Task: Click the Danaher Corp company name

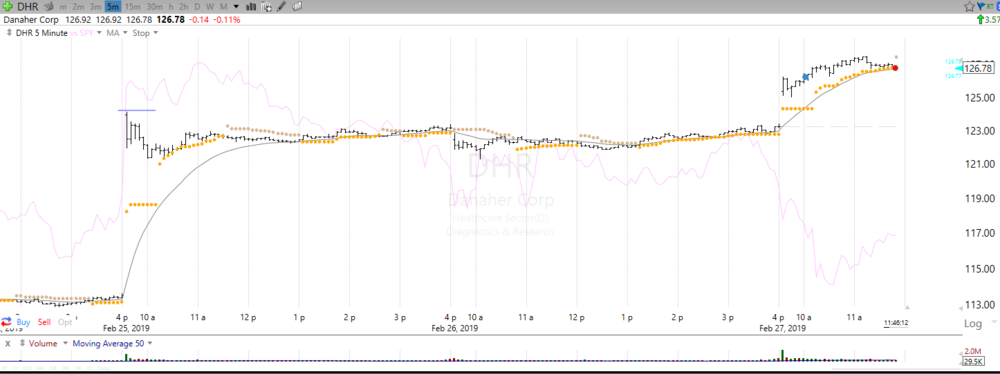Action: tap(31, 20)
